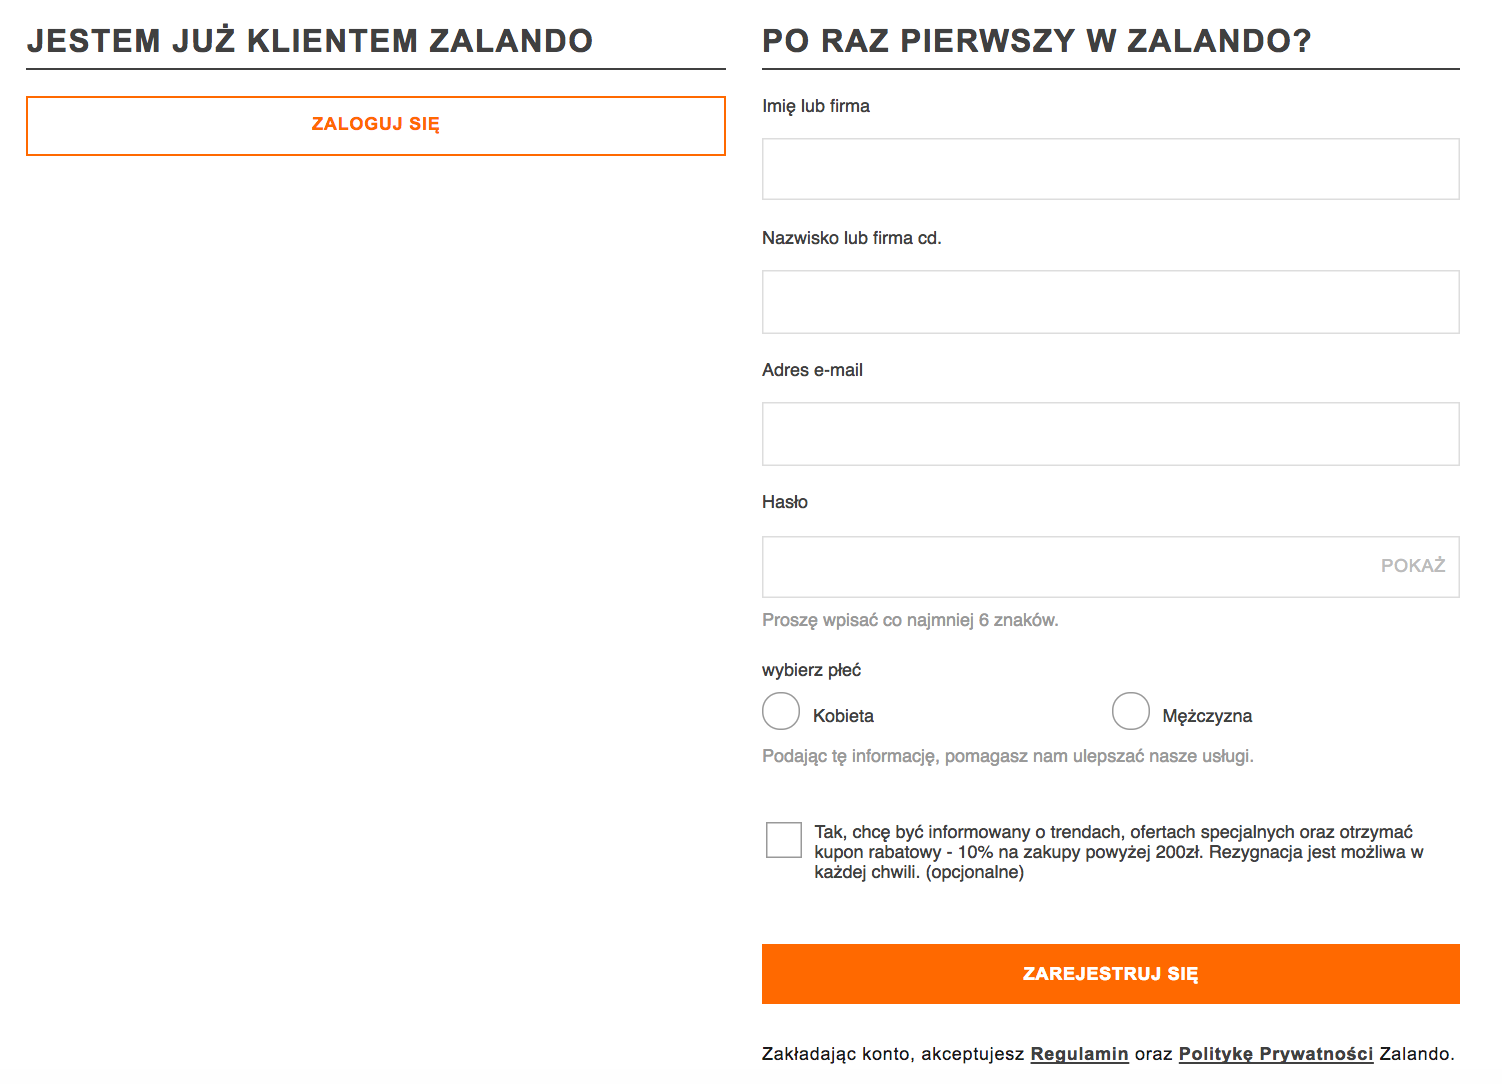Screen dimensions: 1502x1084
Task: Click the 'Nazwisko lub firma cd.' label text
Action: (851, 238)
